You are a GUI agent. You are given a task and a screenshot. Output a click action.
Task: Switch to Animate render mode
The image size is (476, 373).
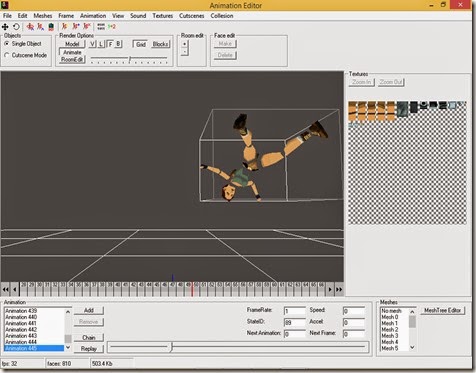point(72,52)
